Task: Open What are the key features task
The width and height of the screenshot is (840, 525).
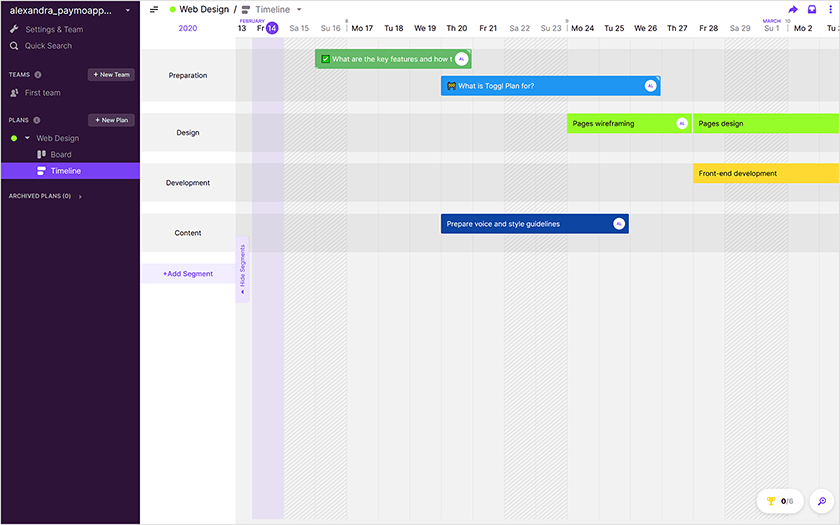Action: [x=392, y=59]
